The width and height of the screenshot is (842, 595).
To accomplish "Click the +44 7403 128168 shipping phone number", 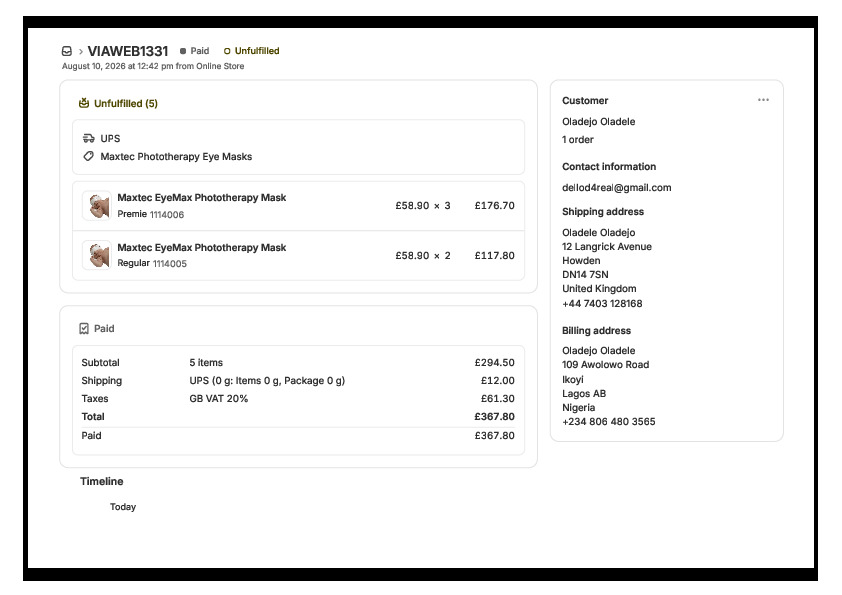I will (602, 303).
